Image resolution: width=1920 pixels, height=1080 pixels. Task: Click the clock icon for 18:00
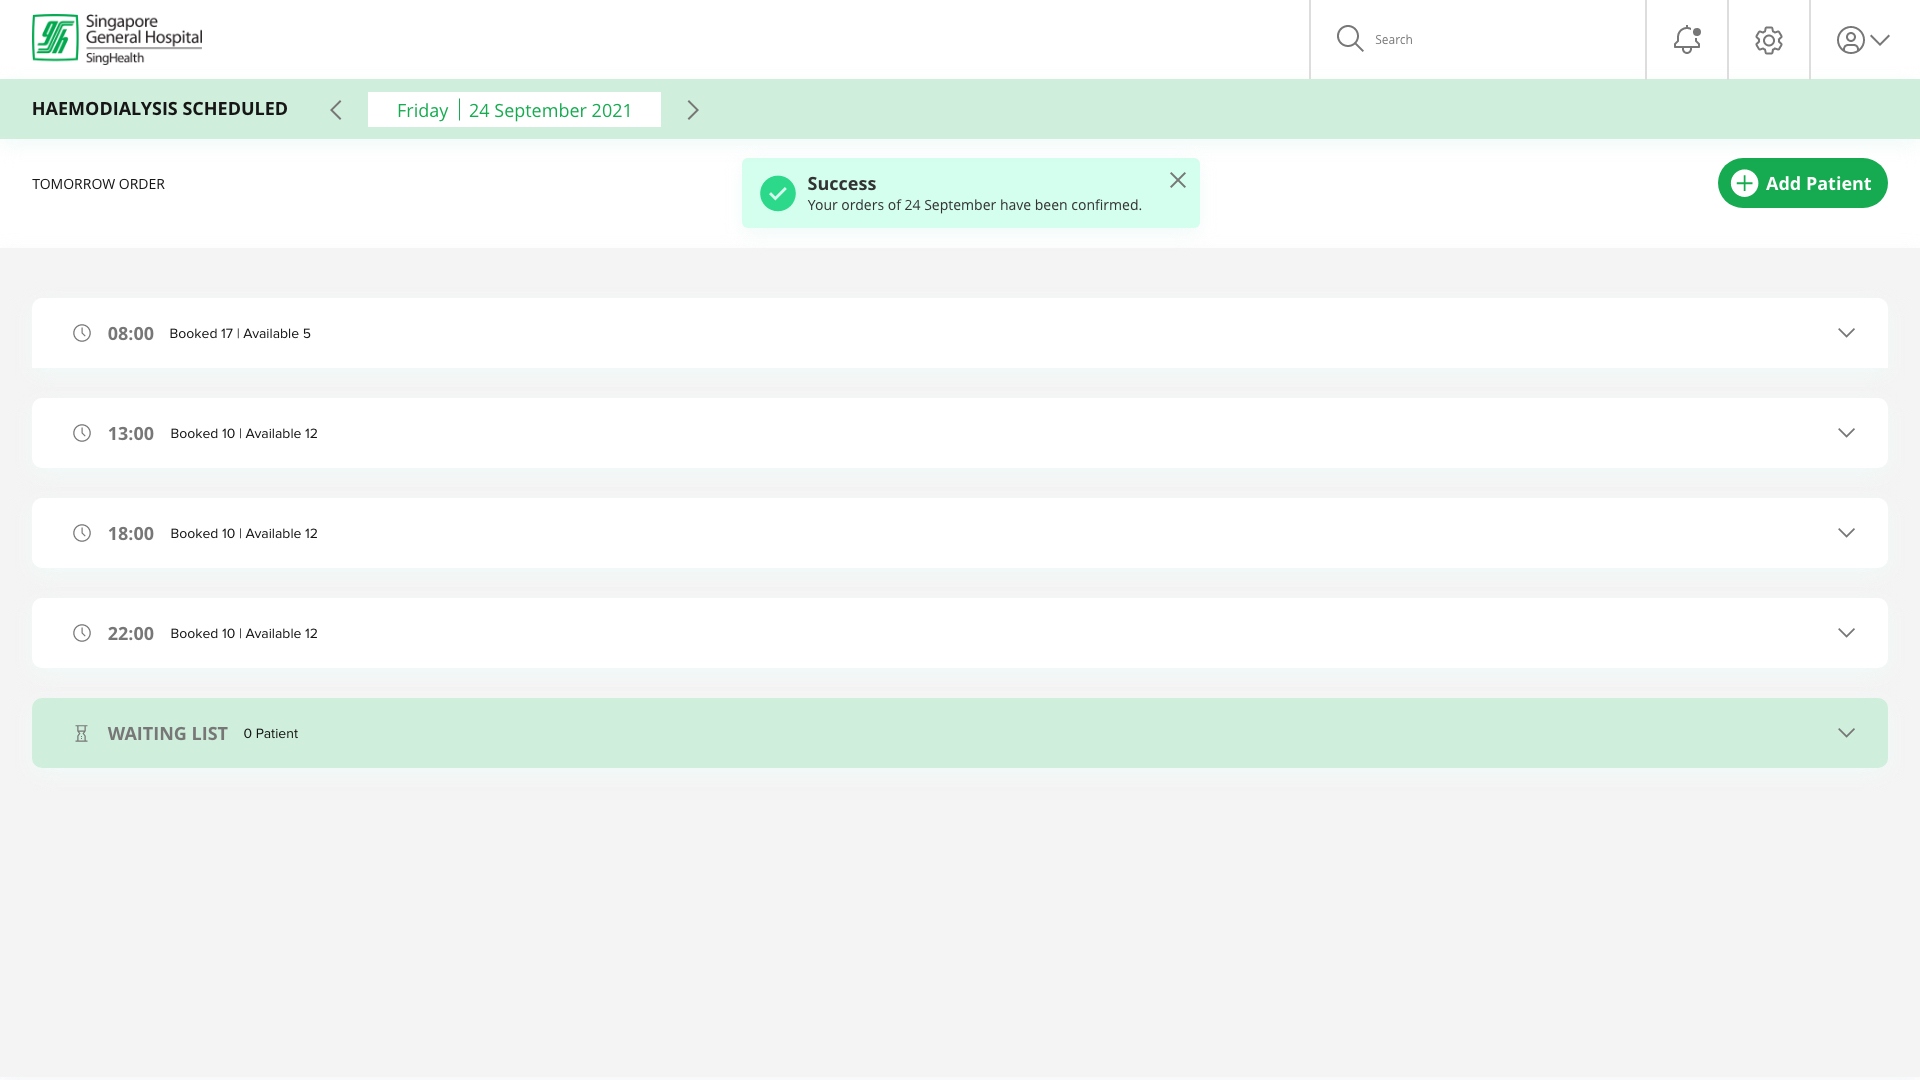[82, 533]
